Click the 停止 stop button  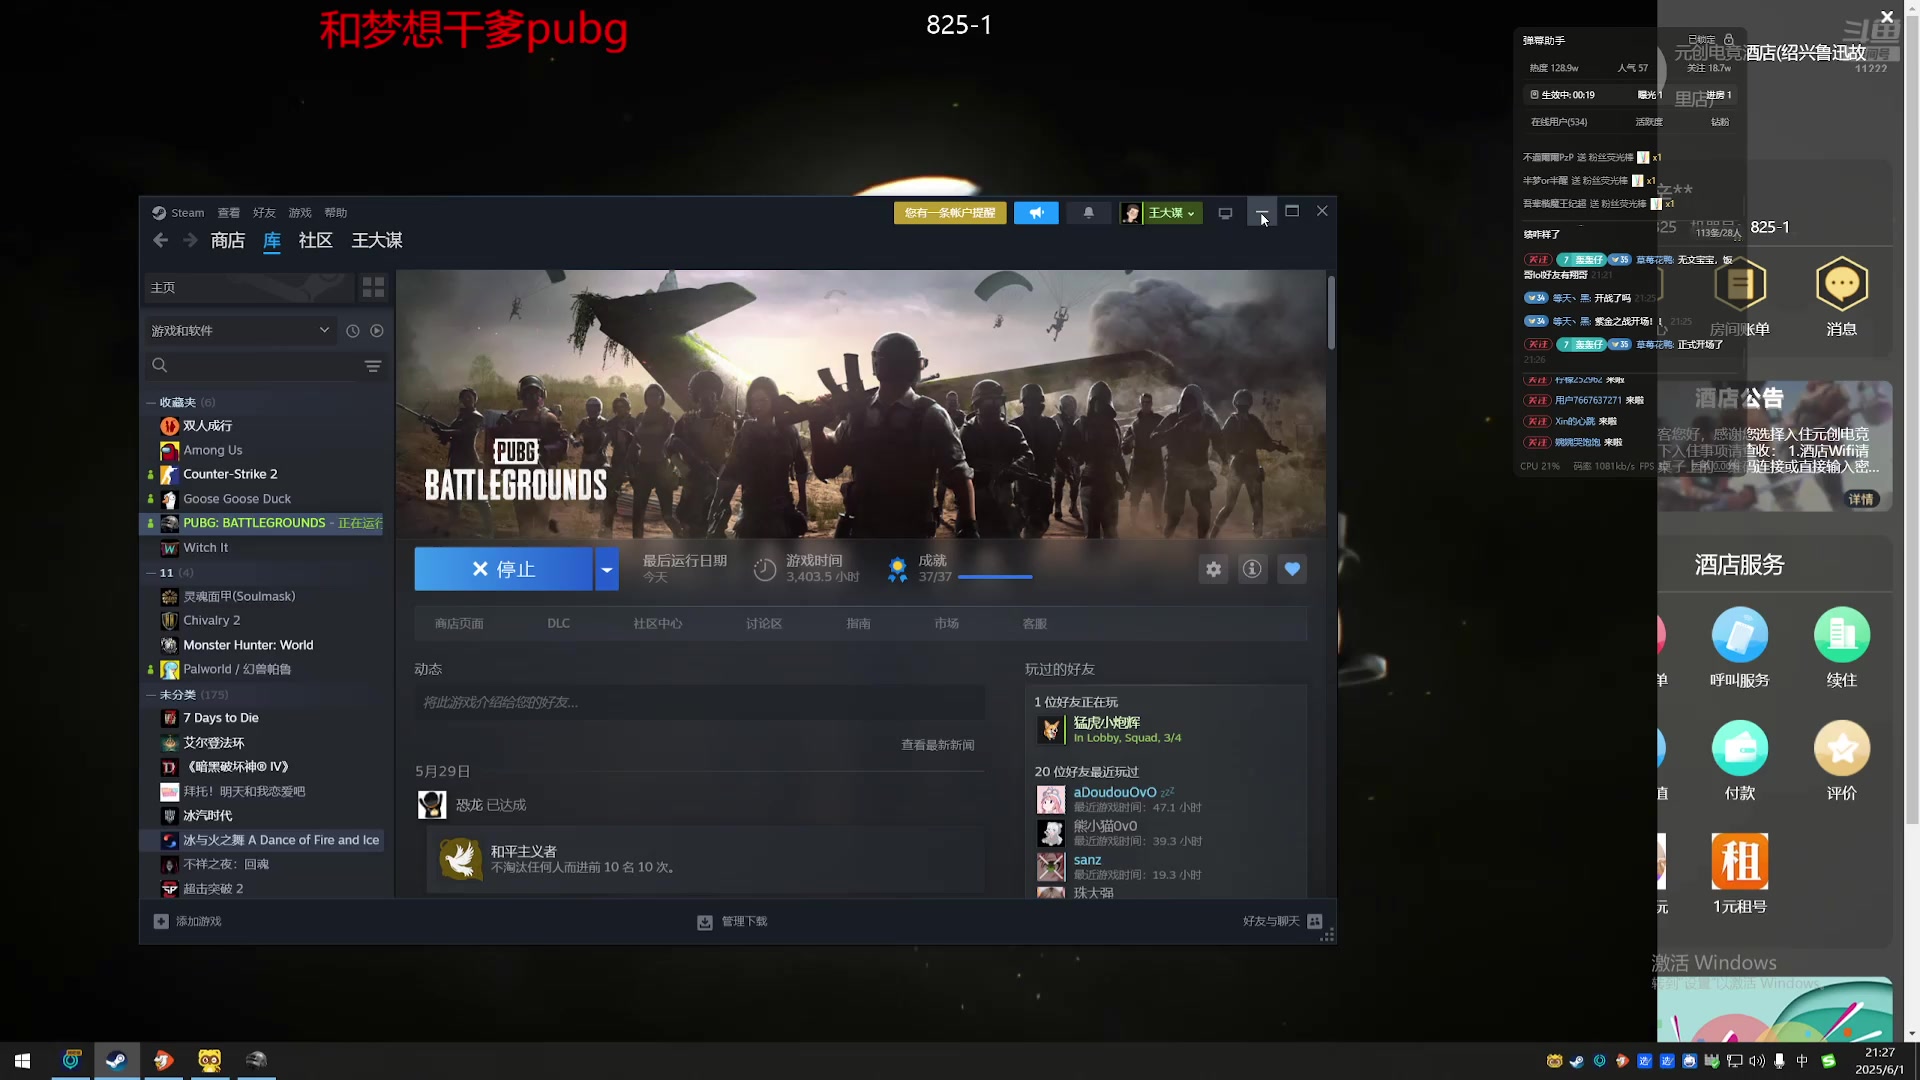point(504,569)
